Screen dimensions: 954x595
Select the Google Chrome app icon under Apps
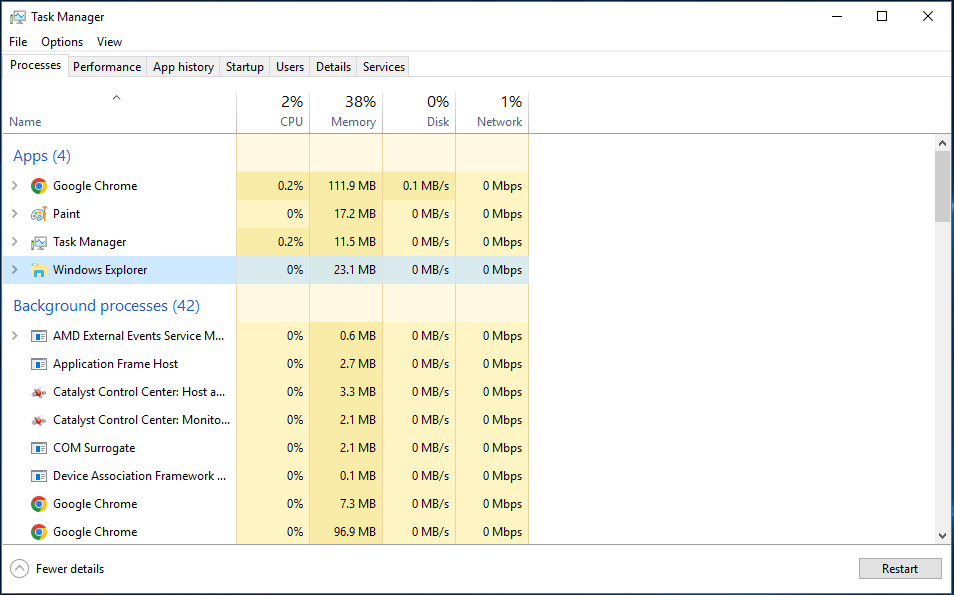38,186
